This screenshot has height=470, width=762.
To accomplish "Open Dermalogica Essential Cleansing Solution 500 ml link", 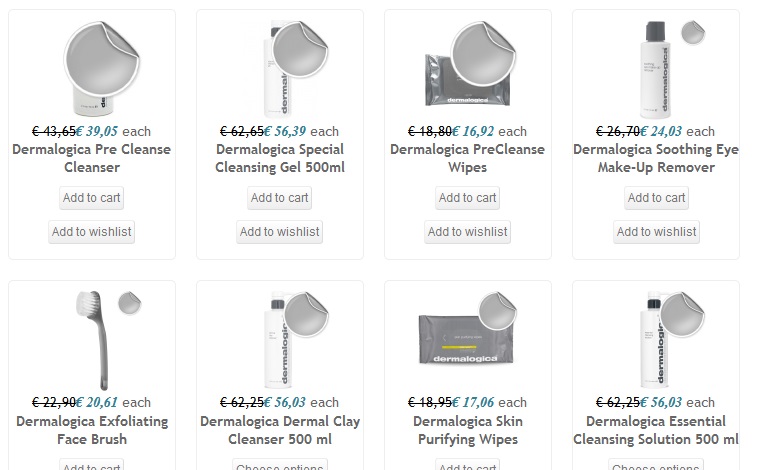I will [656, 430].
